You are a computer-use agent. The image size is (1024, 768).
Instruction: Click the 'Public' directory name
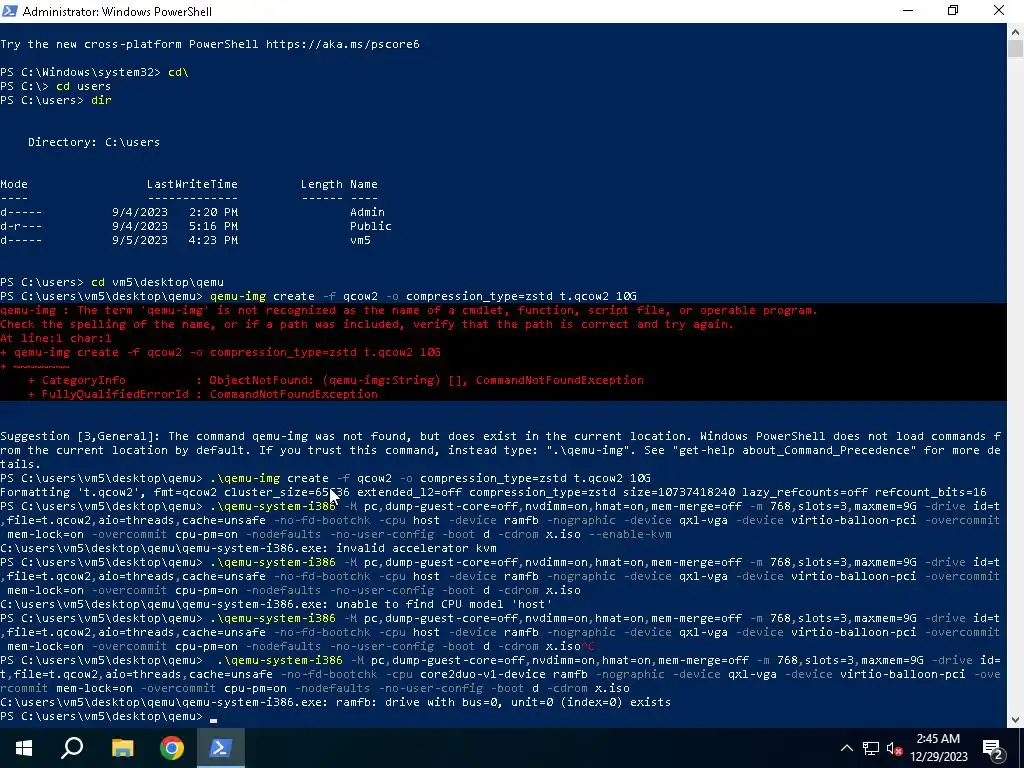(x=370, y=226)
